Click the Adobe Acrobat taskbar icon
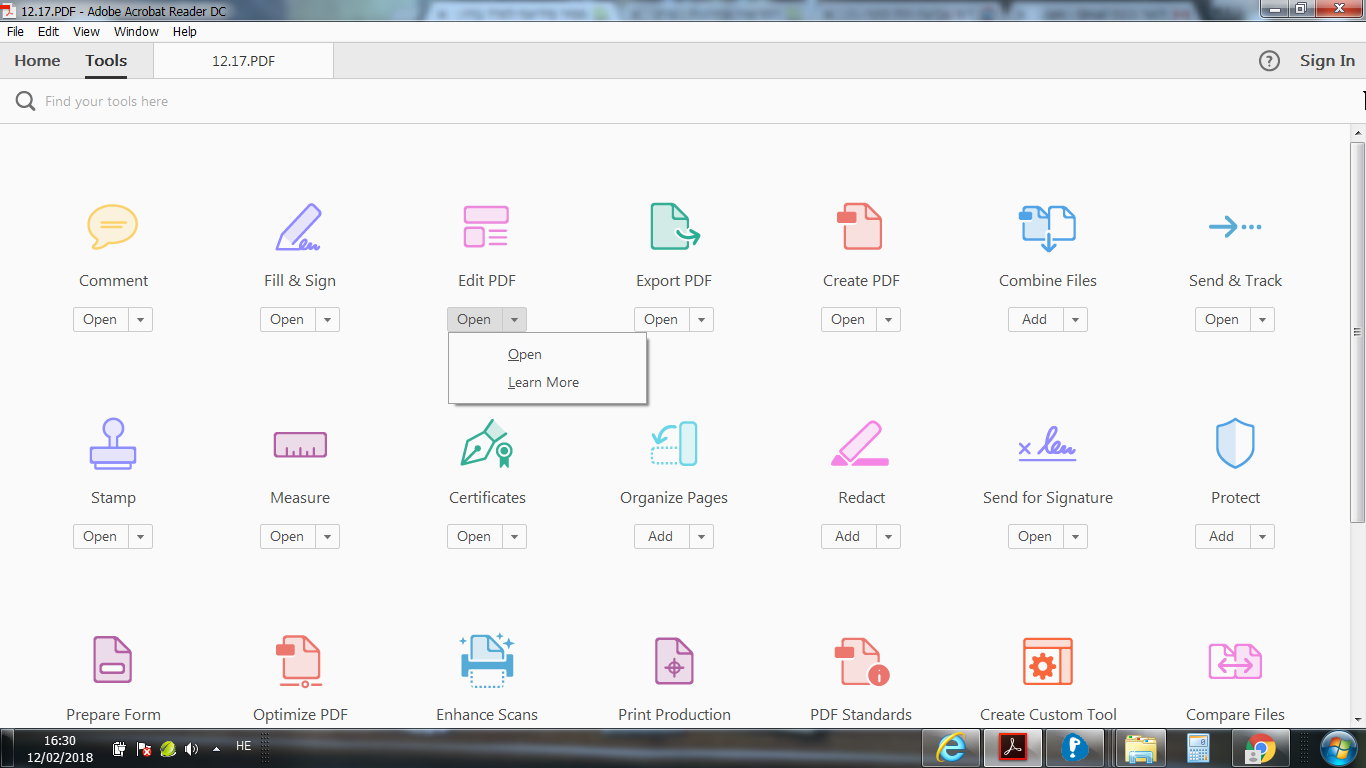The height and width of the screenshot is (768, 1366). (x=1013, y=748)
